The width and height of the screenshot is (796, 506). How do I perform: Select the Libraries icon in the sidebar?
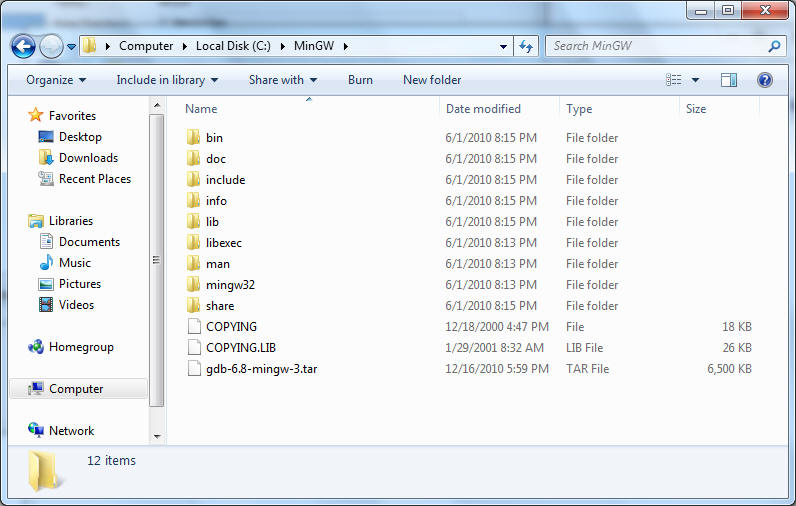[x=36, y=221]
